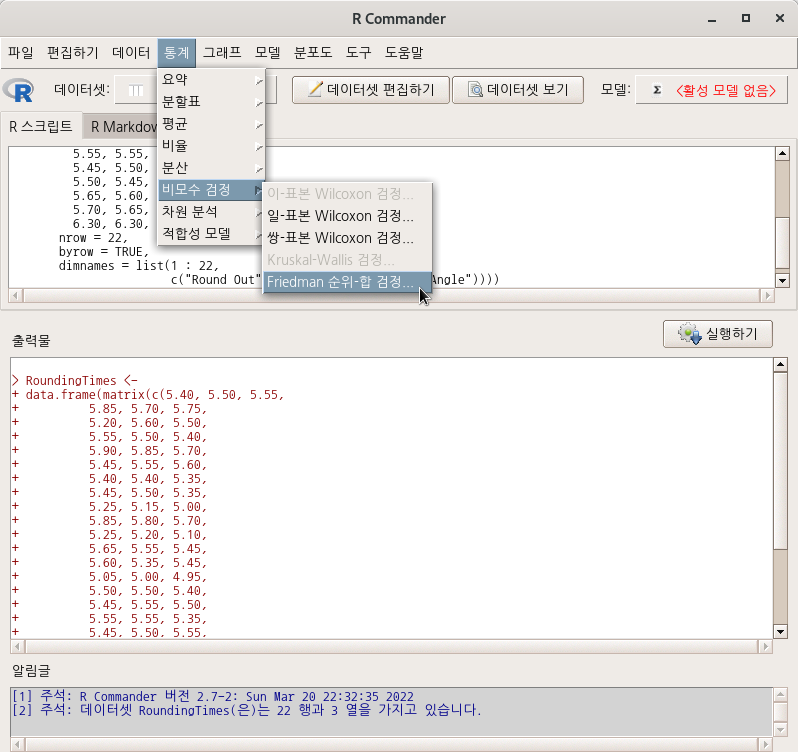This screenshot has height=752, width=798.
Task: Click the gear icon on the 실행하기 button
Action: coord(690,334)
